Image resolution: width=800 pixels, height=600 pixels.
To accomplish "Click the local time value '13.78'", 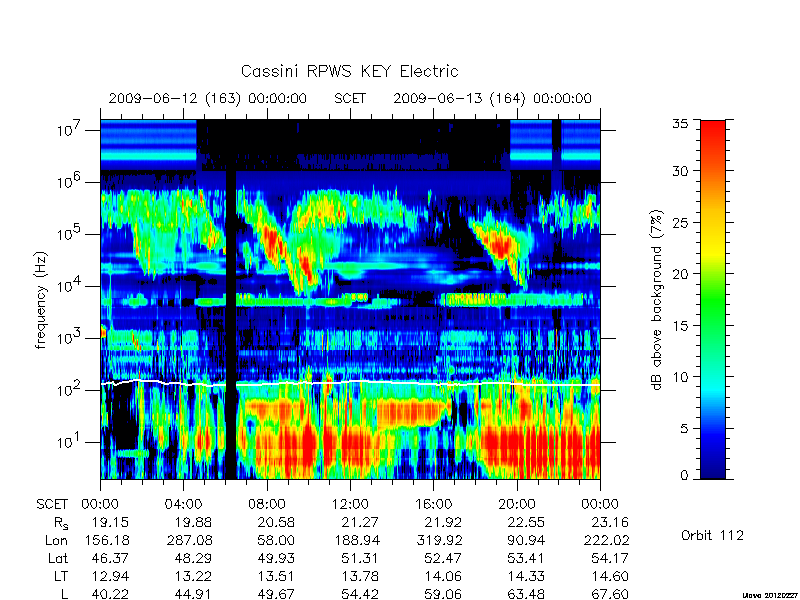I will pyautogui.click(x=360, y=577).
